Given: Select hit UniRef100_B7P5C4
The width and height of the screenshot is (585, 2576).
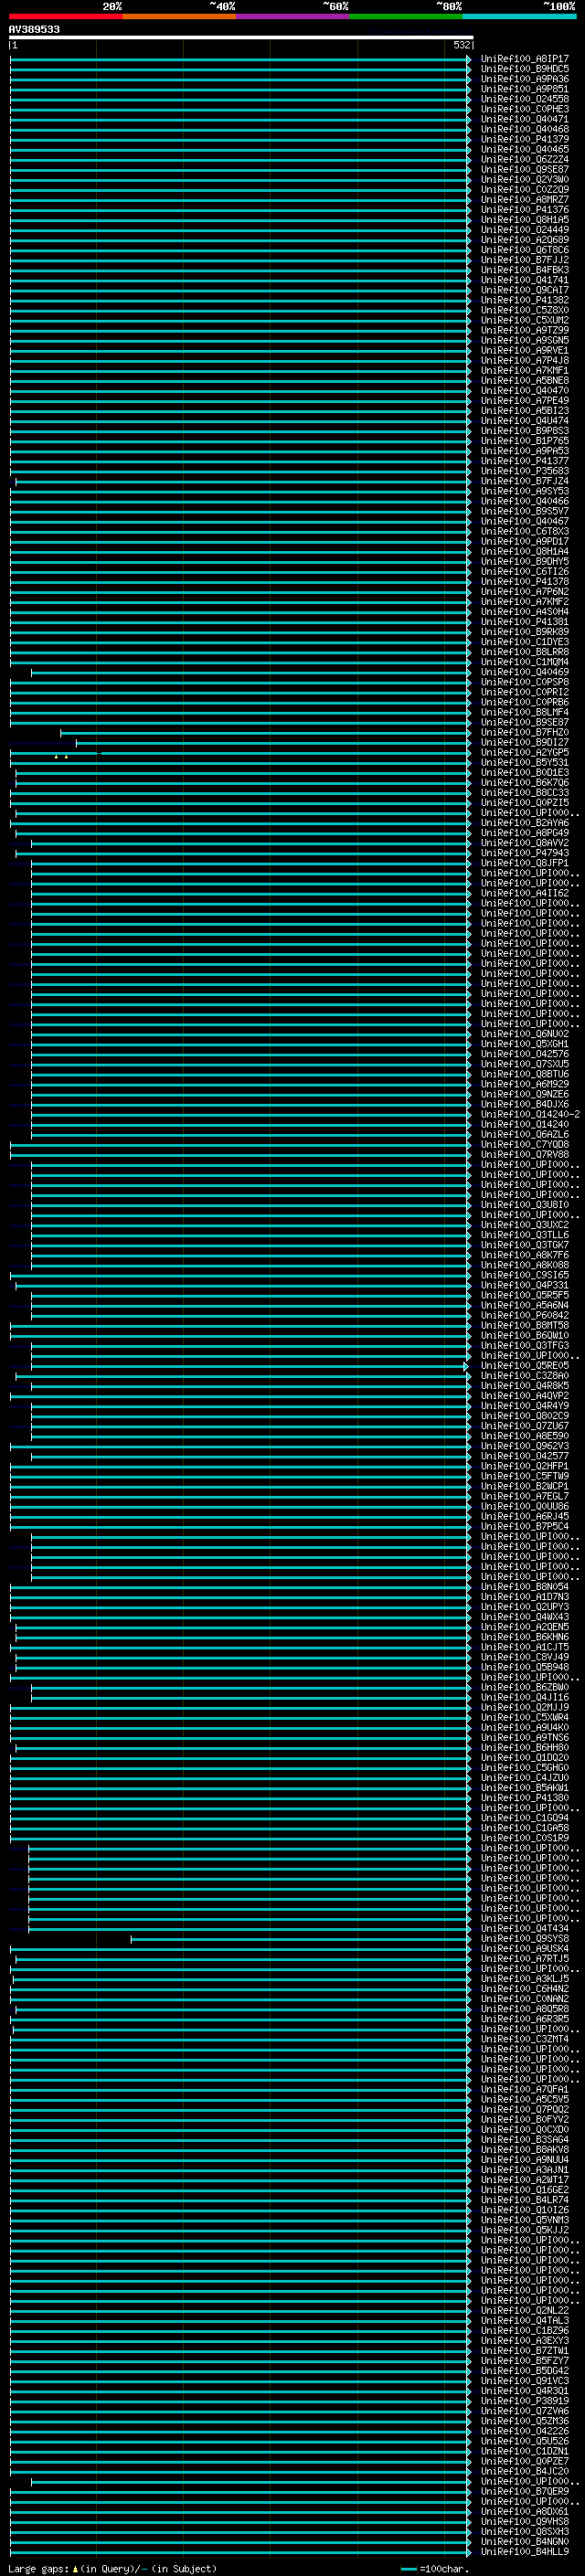Looking at the screenshot, I should (524, 1527).
